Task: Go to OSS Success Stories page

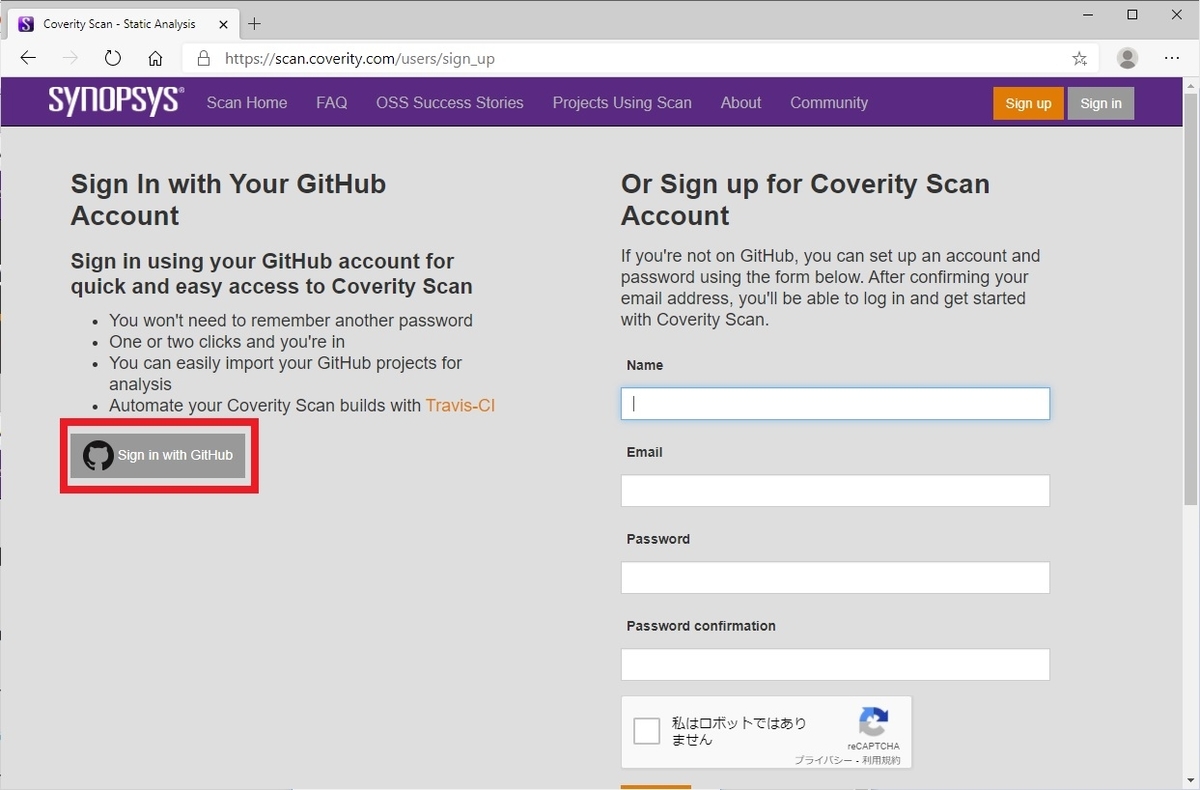Action: click(x=450, y=103)
